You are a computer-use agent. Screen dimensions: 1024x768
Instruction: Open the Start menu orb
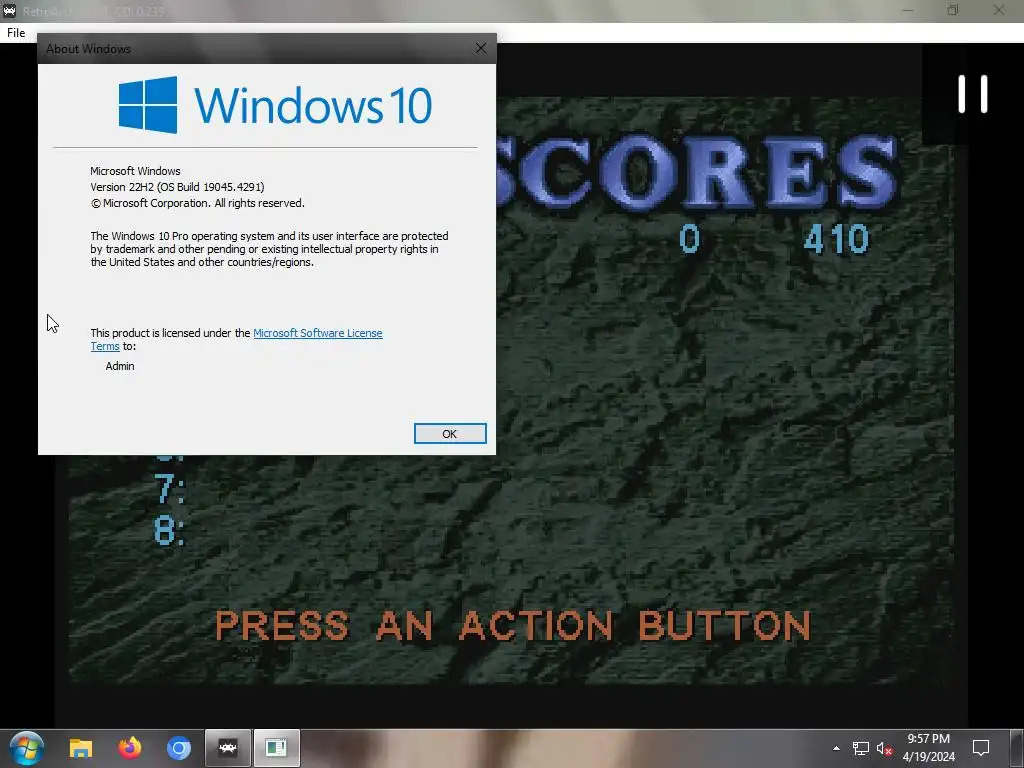pyautogui.click(x=27, y=748)
